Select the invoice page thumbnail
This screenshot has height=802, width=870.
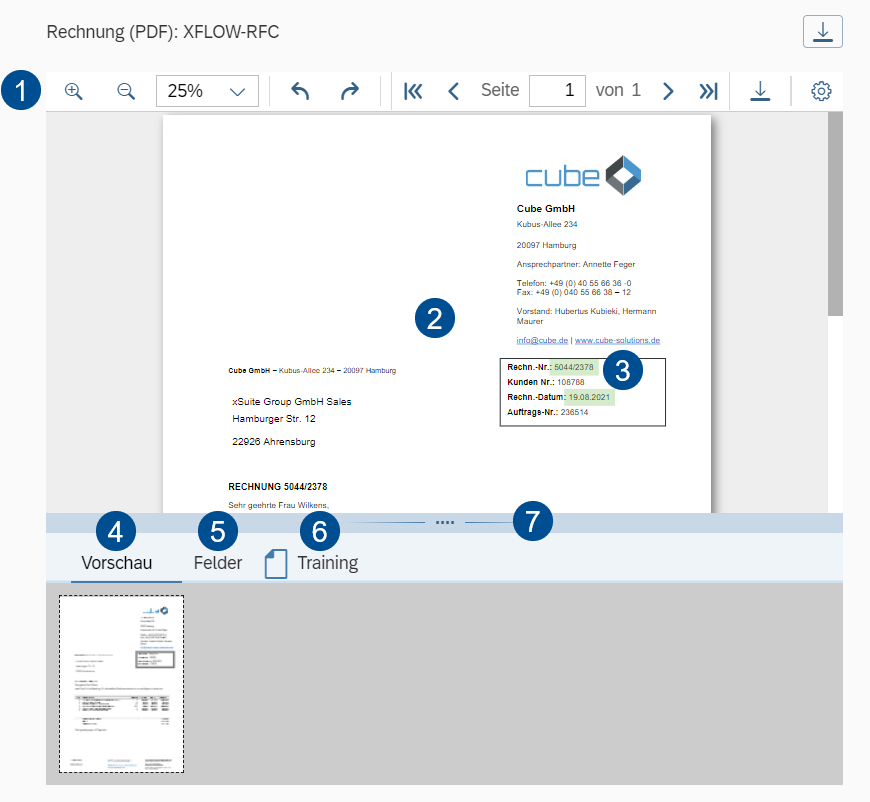pos(121,684)
